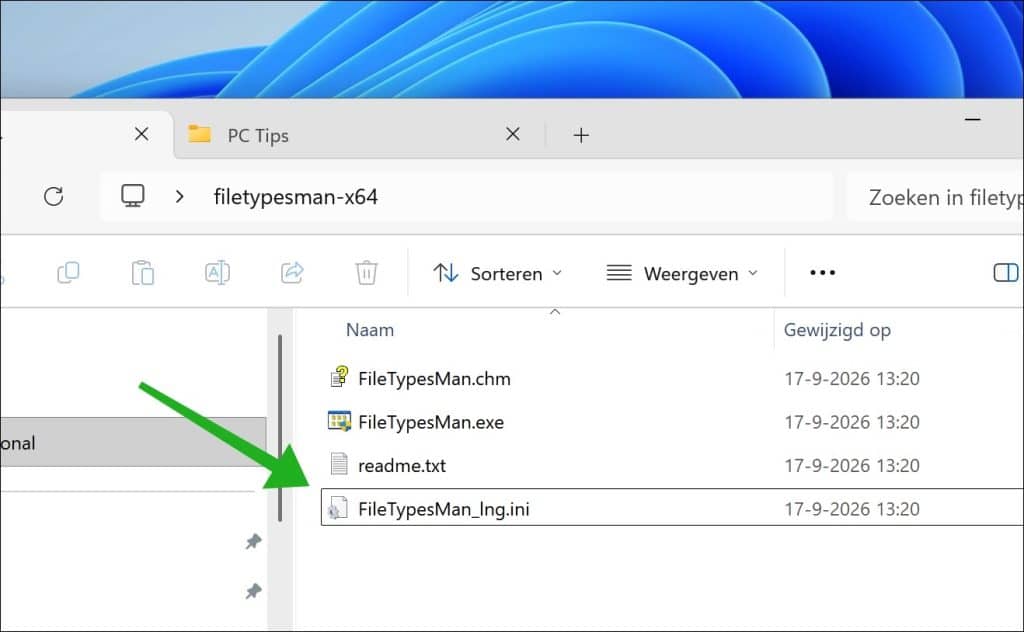Viewport: 1024px width, 632px height.
Task: Click the text document icon of readme.txt
Action: [339, 464]
